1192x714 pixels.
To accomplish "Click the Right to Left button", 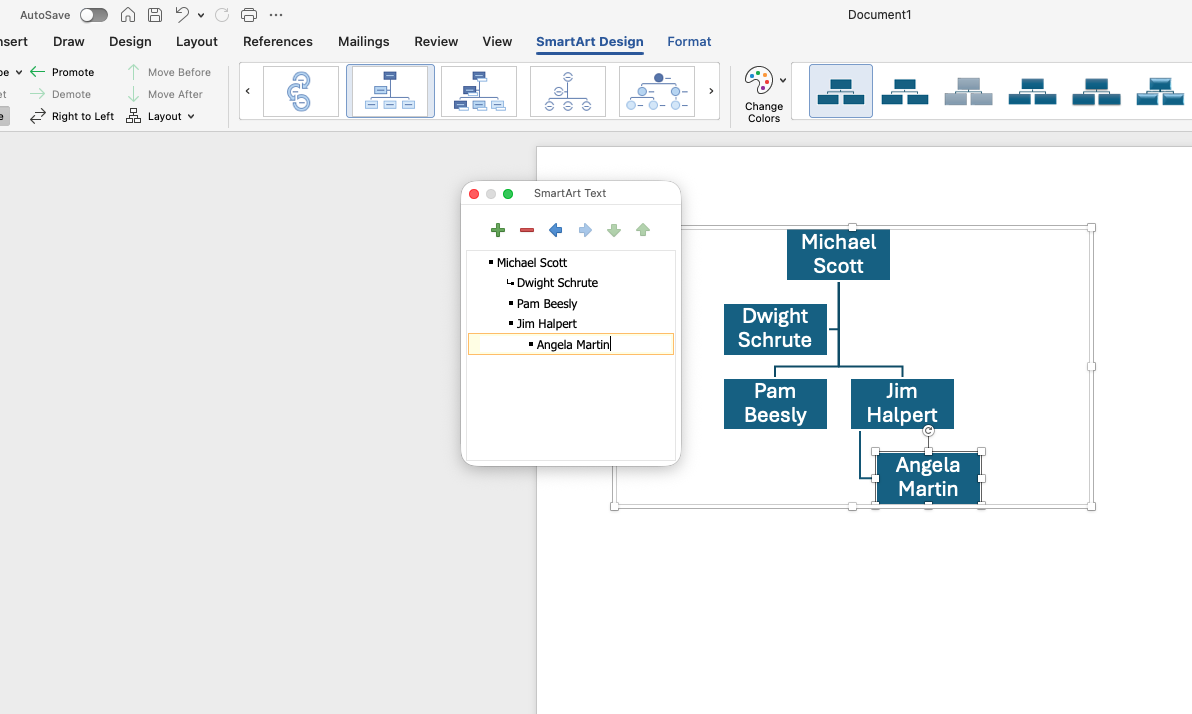I will point(72,116).
